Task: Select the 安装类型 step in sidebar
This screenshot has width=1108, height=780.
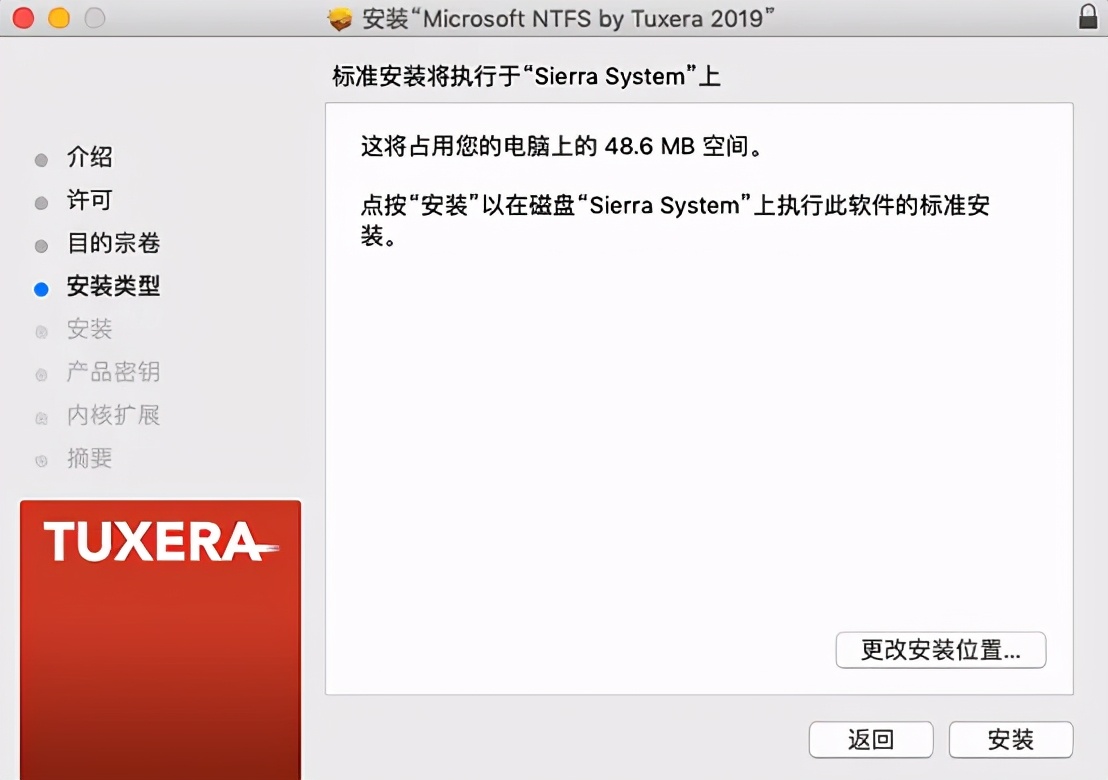Action: (x=113, y=286)
